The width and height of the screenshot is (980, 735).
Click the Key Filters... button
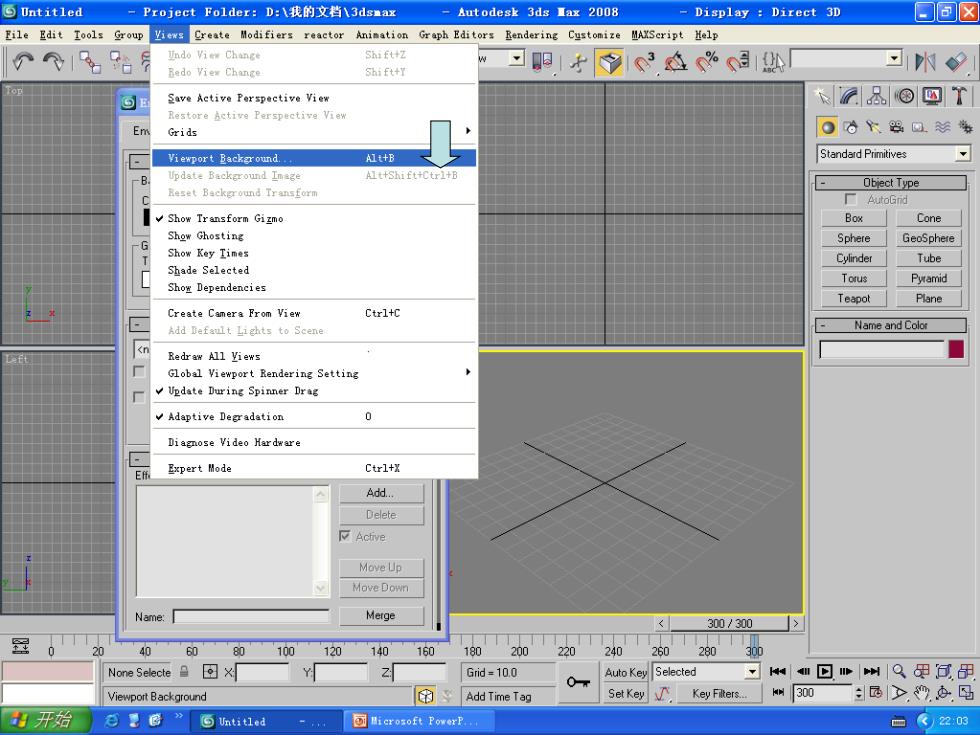coord(719,693)
